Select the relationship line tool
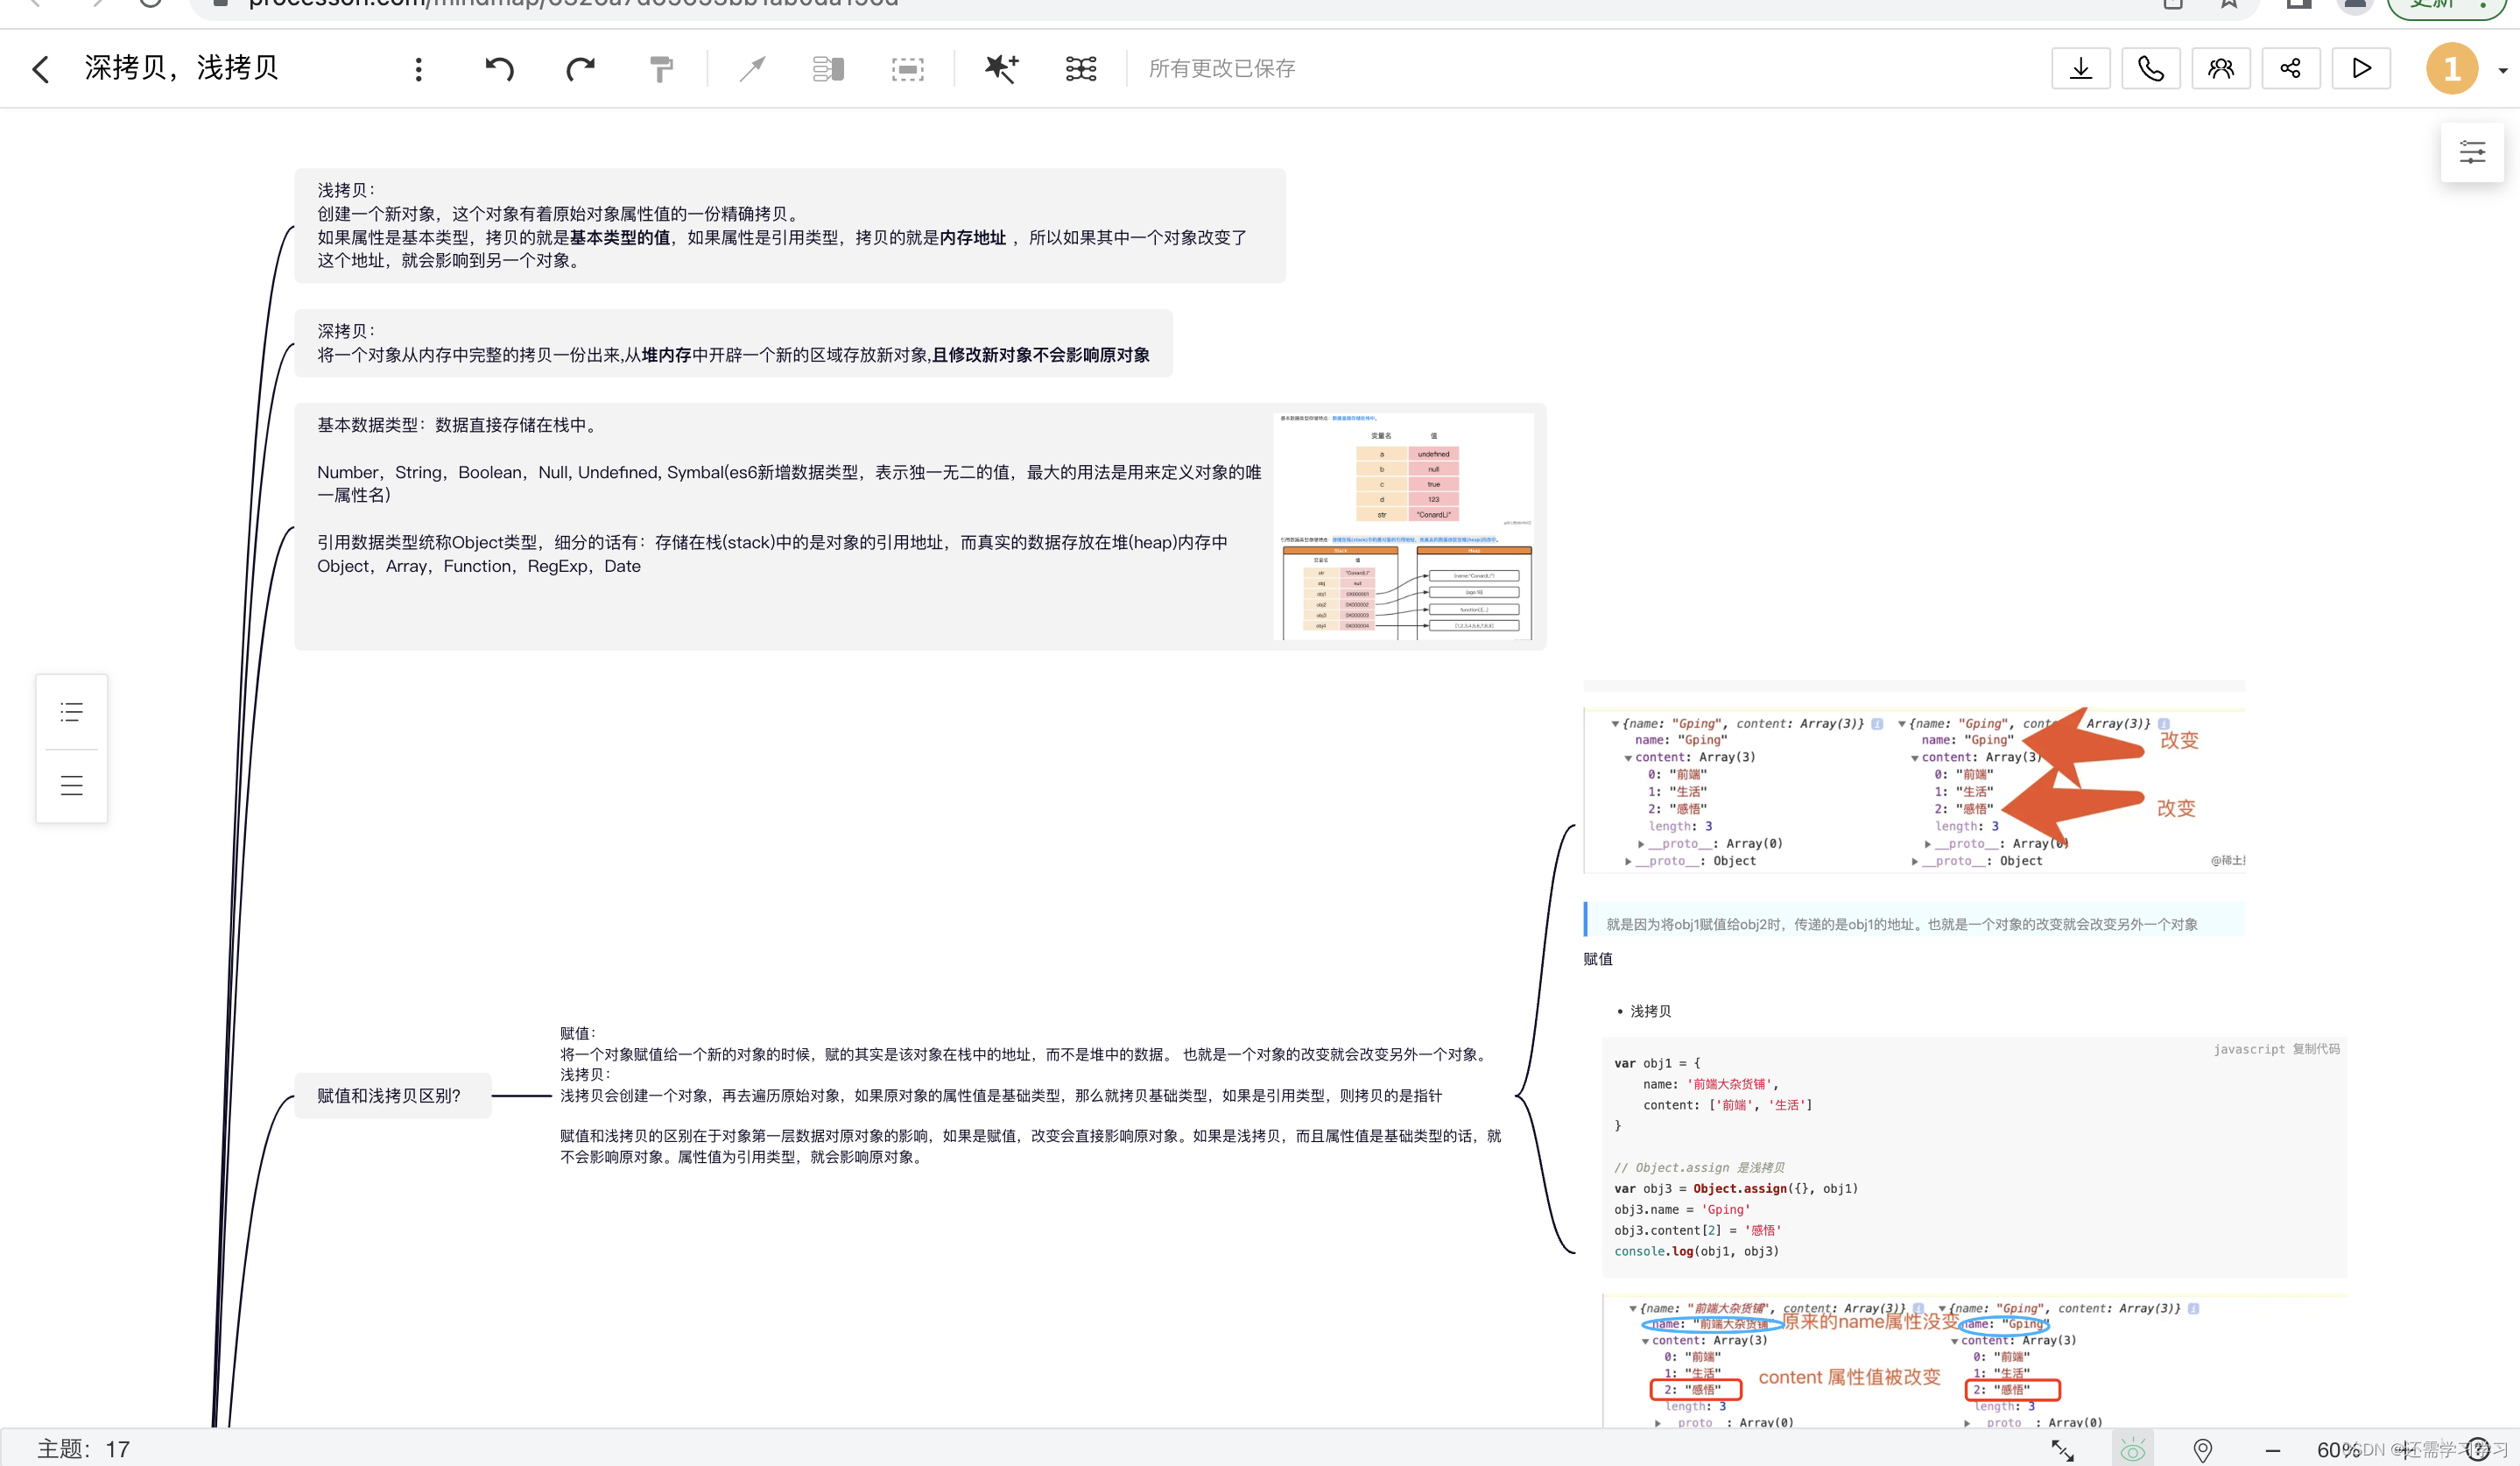2520x1466 pixels. click(x=751, y=68)
